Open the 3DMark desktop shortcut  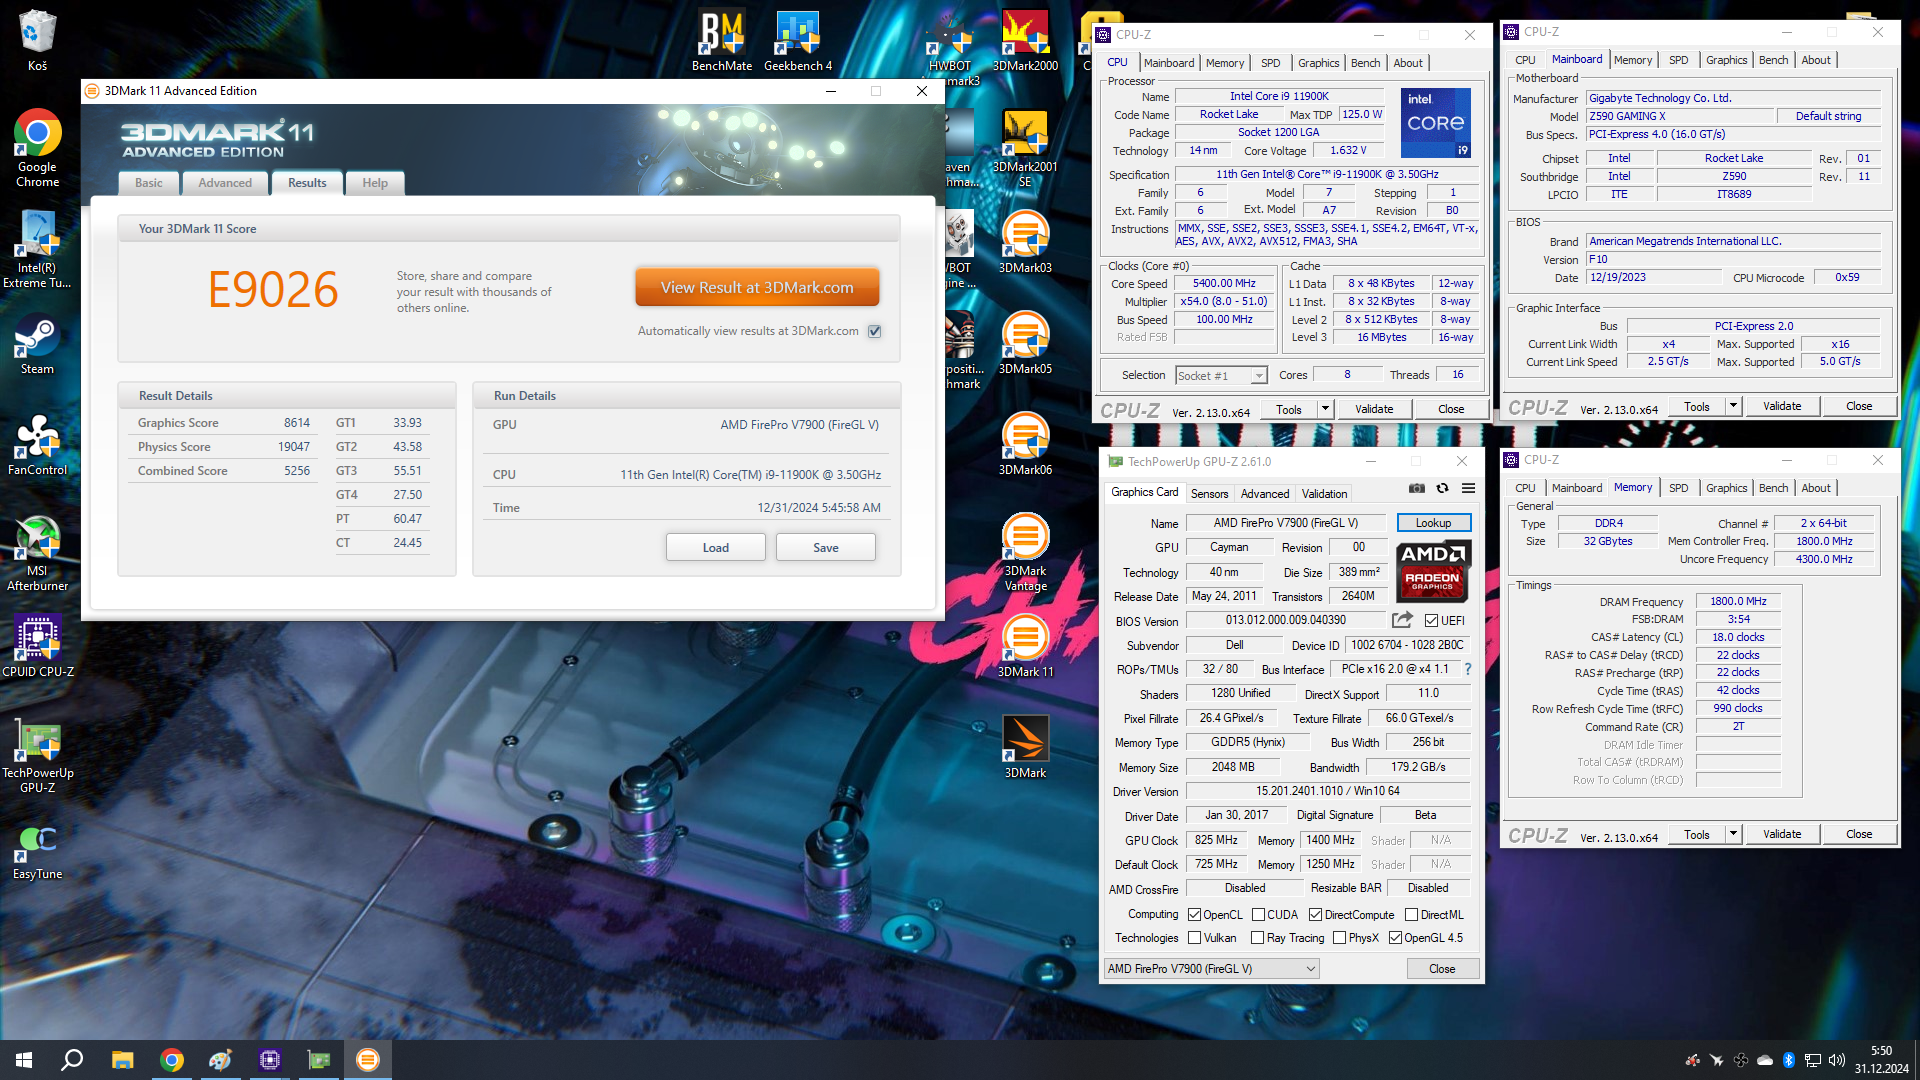point(1025,747)
